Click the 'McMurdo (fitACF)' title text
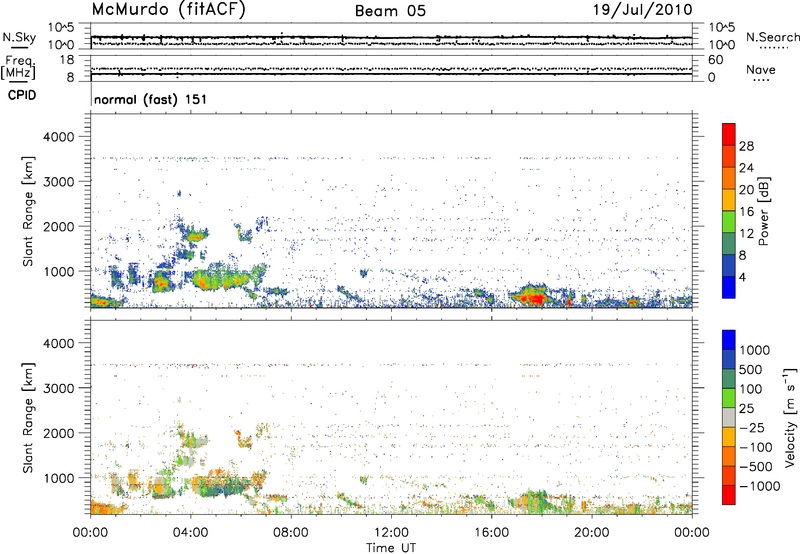The height and width of the screenshot is (554, 800). pos(168,10)
